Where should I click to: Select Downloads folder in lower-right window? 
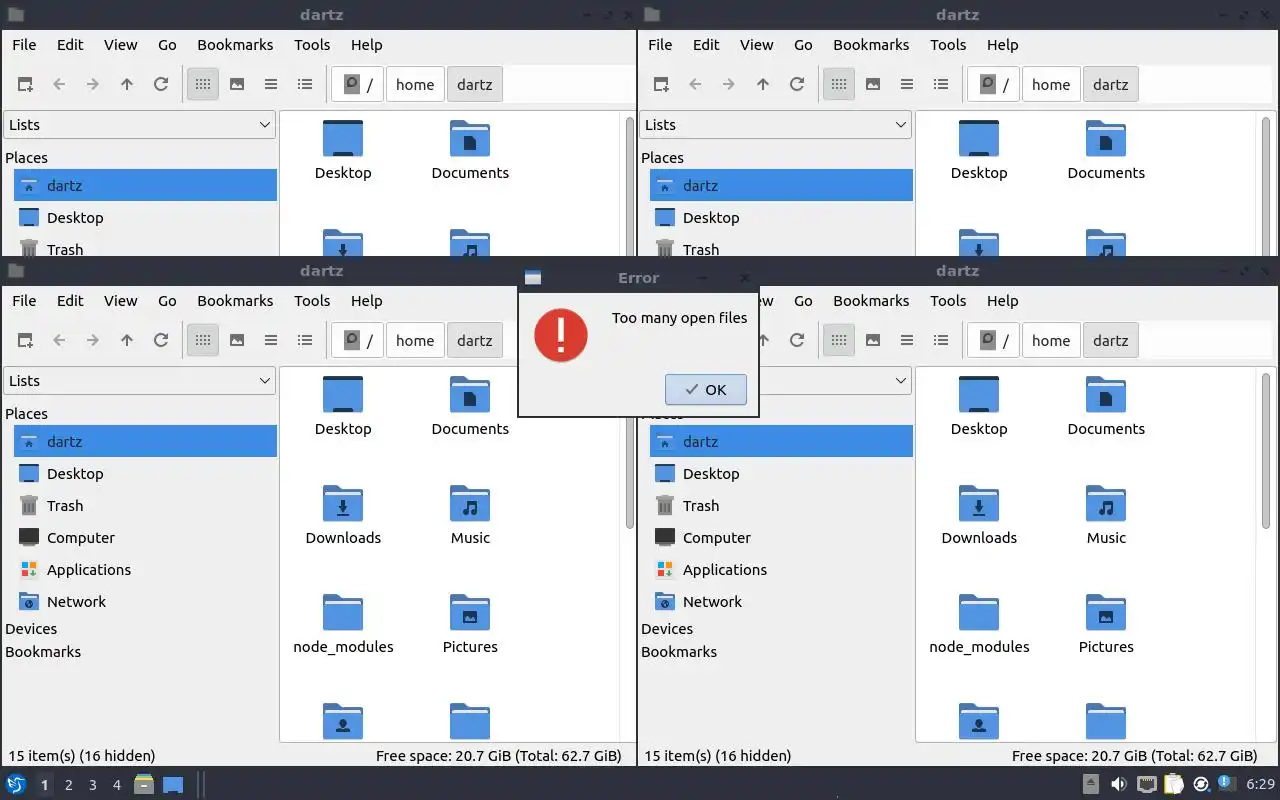(979, 516)
